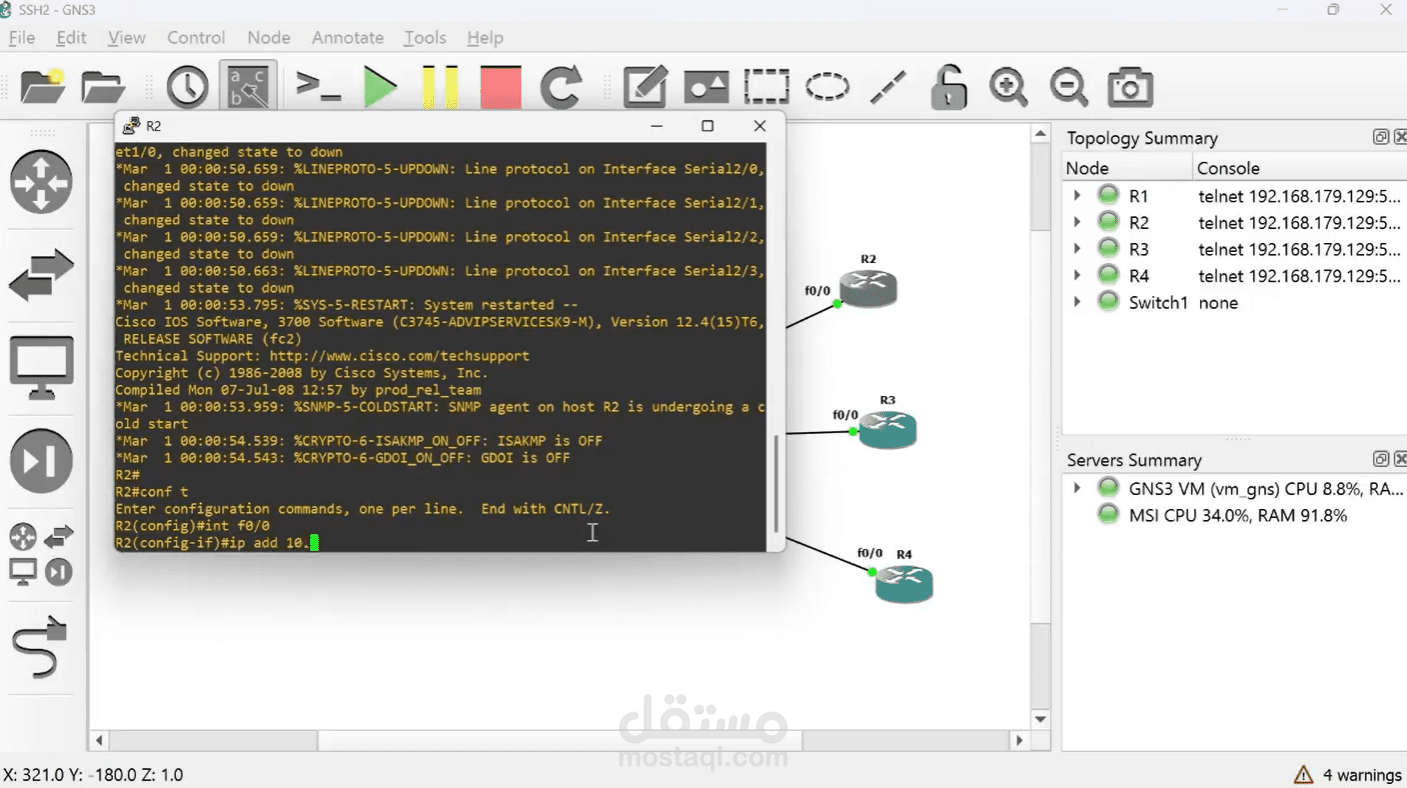The image size is (1407, 788).
Task: Reload all nodes icon
Action: [x=561, y=88]
